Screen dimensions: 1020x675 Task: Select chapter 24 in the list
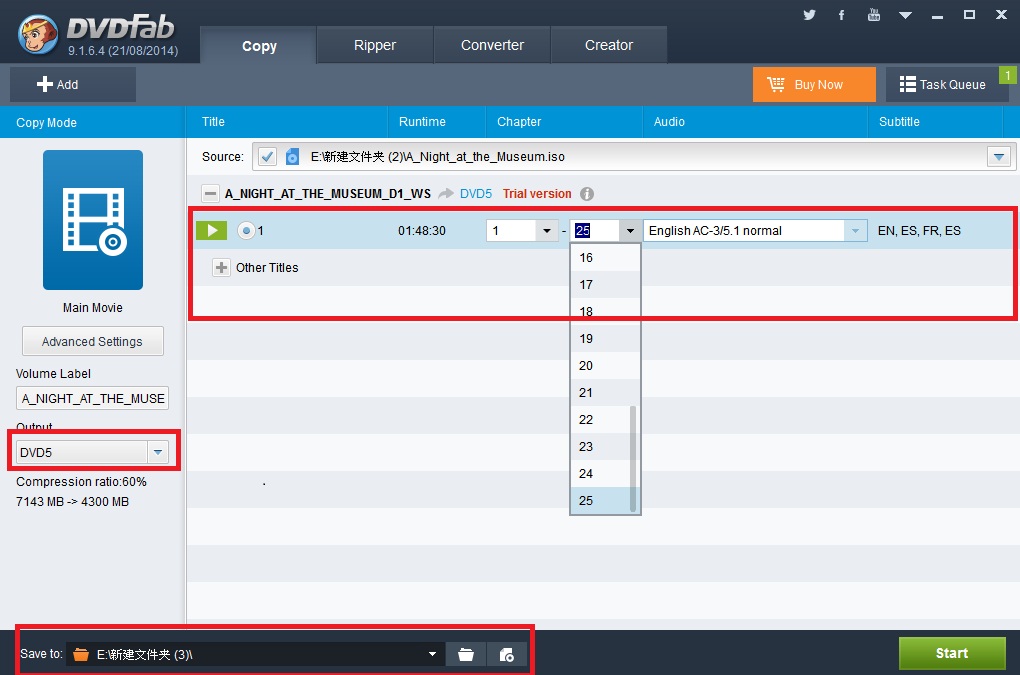click(x=600, y=473)
